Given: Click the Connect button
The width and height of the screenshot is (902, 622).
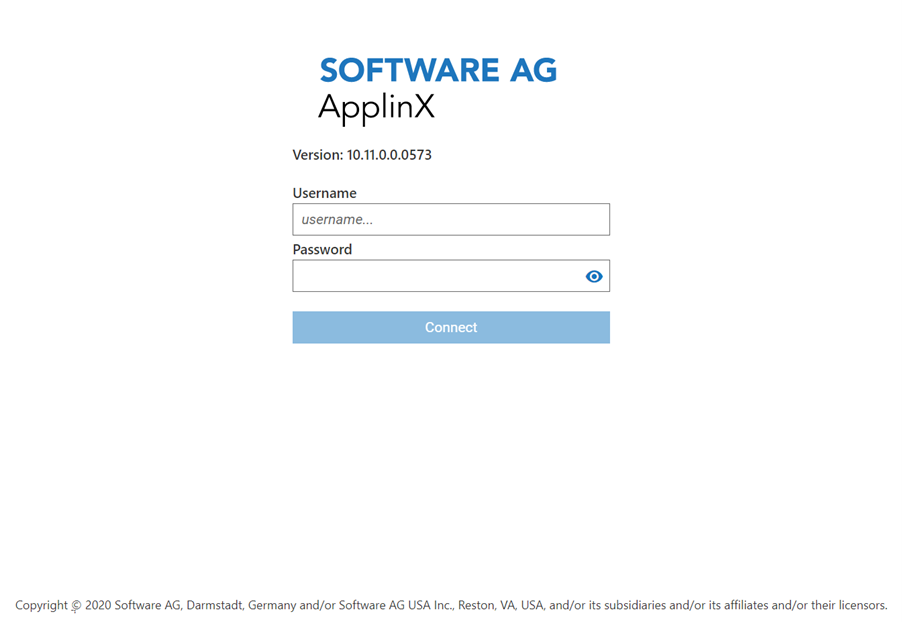Looking at the screenshot, I should pyautogui.click(x=451, y=327).
